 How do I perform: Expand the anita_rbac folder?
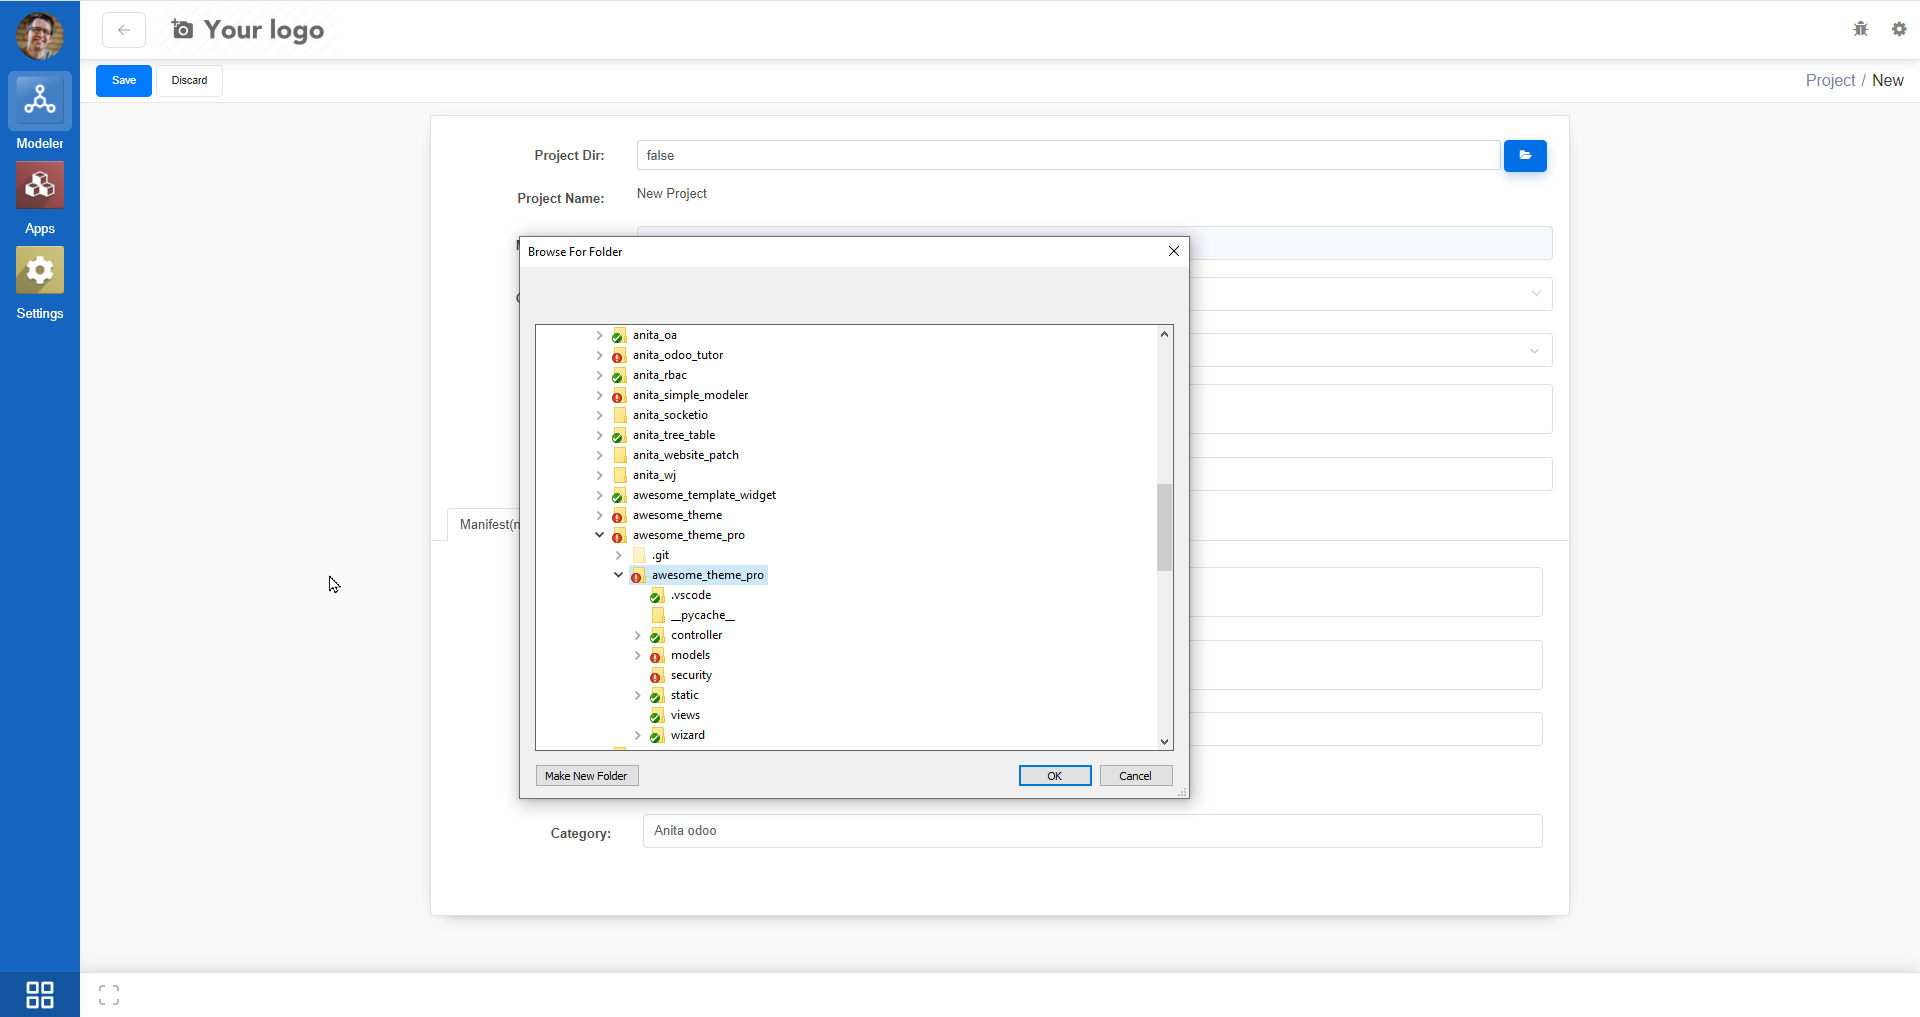click(x=599, y=375)
